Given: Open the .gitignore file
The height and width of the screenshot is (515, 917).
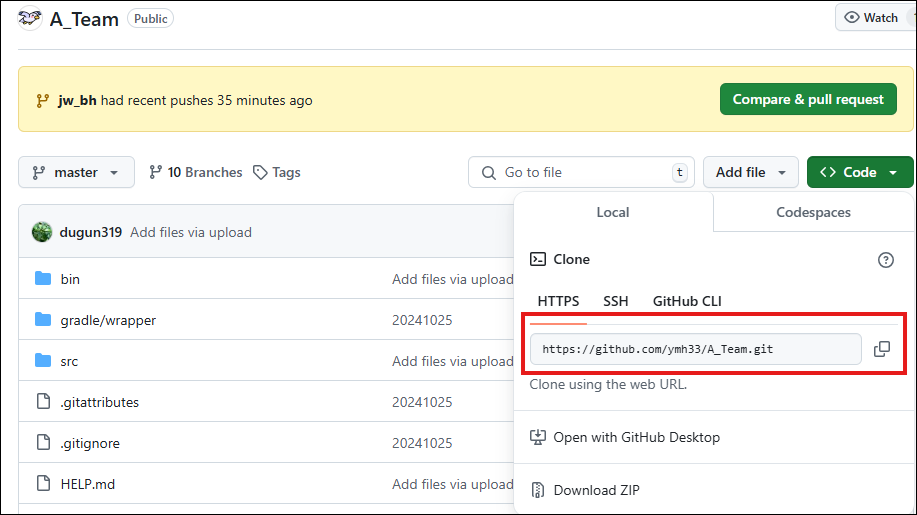Looking at the screenshot, I should tap(90, 443).
